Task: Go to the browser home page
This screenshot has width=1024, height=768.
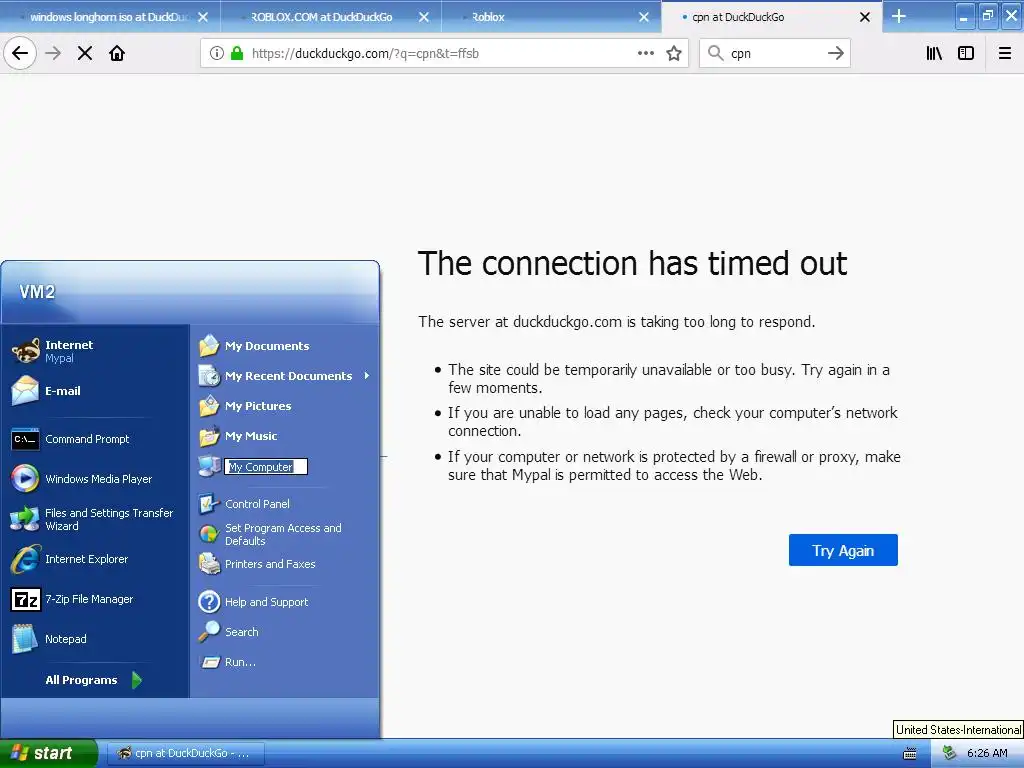Action: pyautogui.click(x=117, y=54)
